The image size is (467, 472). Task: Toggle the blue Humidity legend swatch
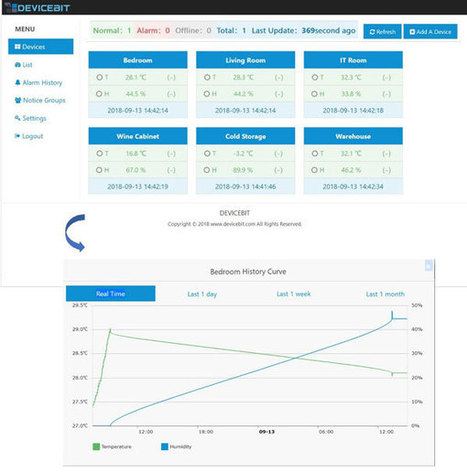pyautogui.click(x=165, y=447)
